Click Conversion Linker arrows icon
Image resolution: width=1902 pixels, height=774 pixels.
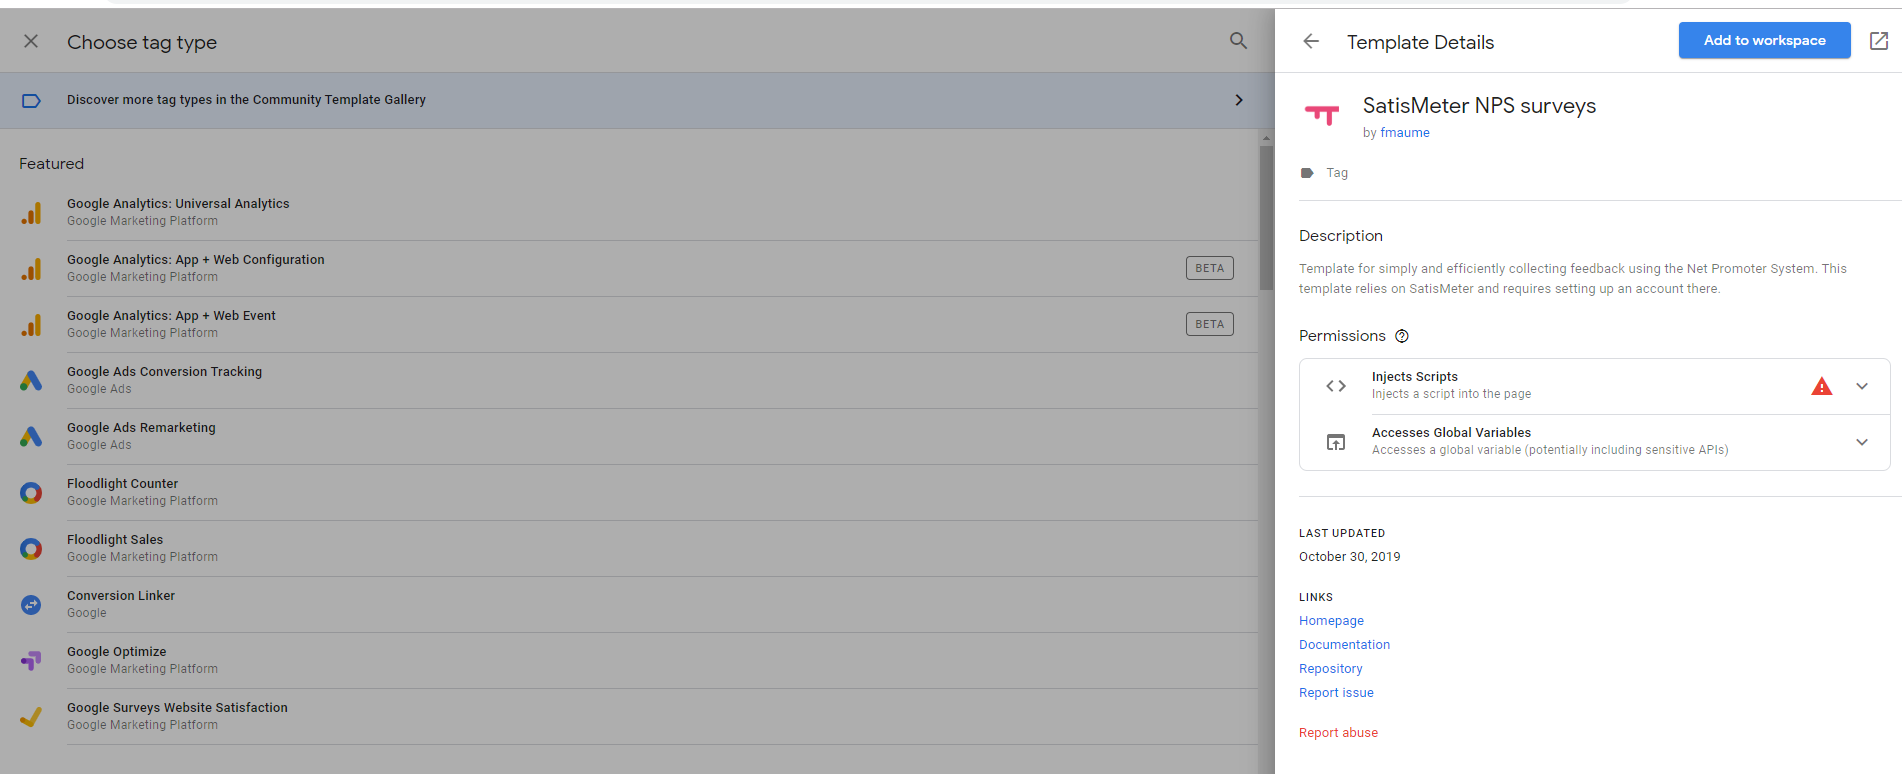coord(31,605)
